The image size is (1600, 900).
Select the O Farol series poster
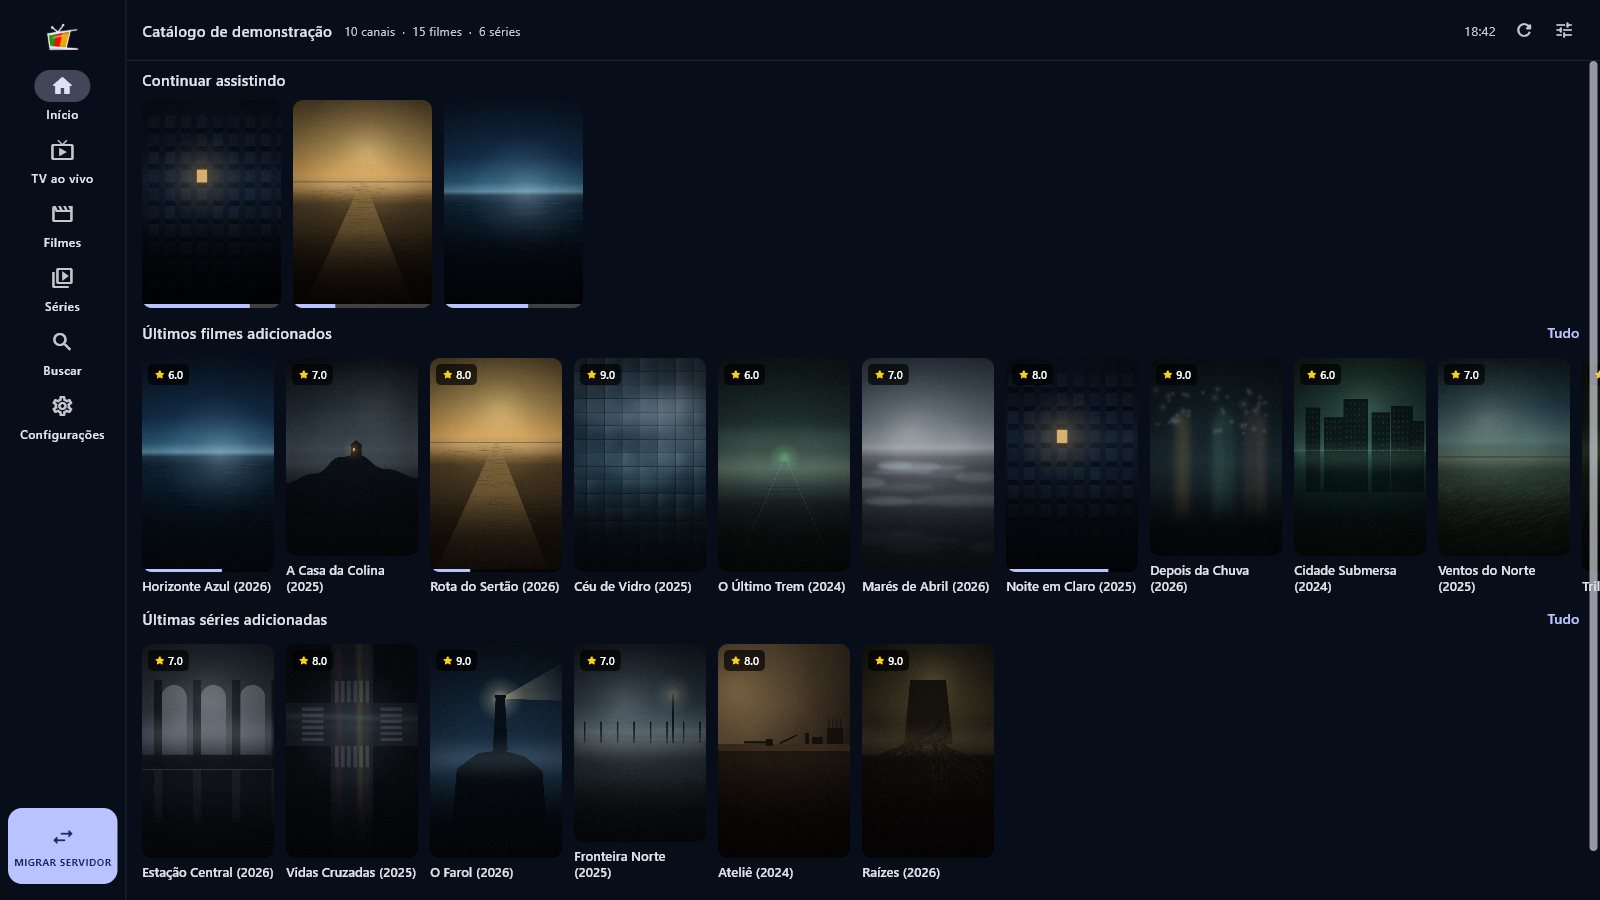(x=496, y=751)
